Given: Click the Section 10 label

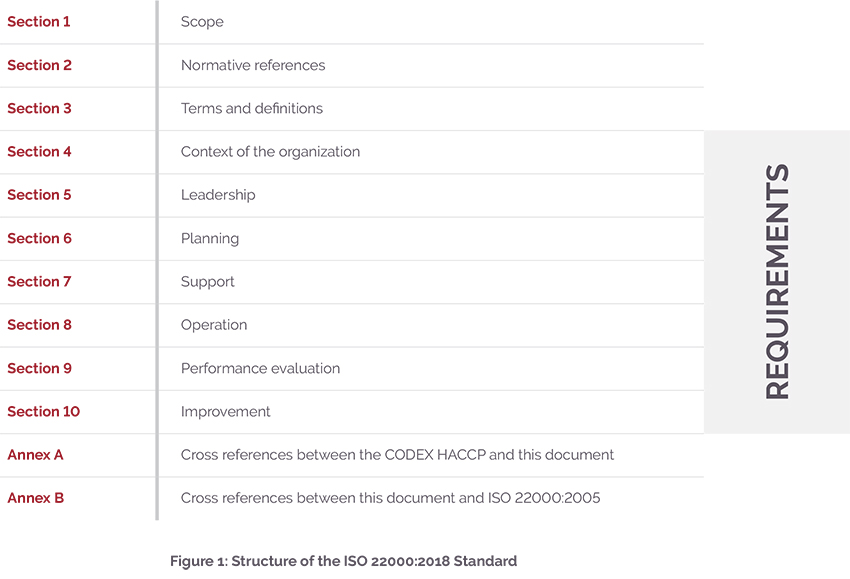Looking at the screenshot, I should pos(43,411).
